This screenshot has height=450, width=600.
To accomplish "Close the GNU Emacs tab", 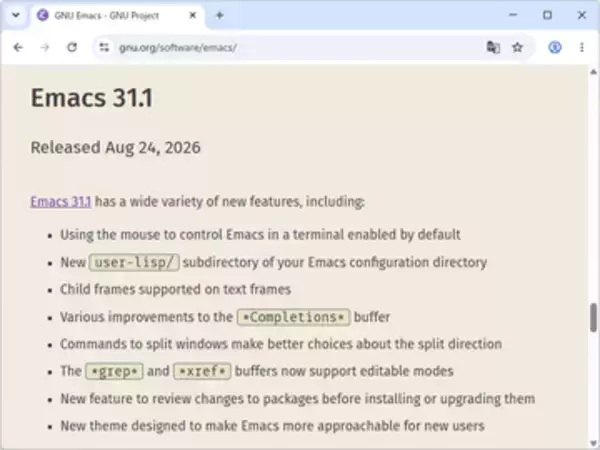I will (193, 15).
